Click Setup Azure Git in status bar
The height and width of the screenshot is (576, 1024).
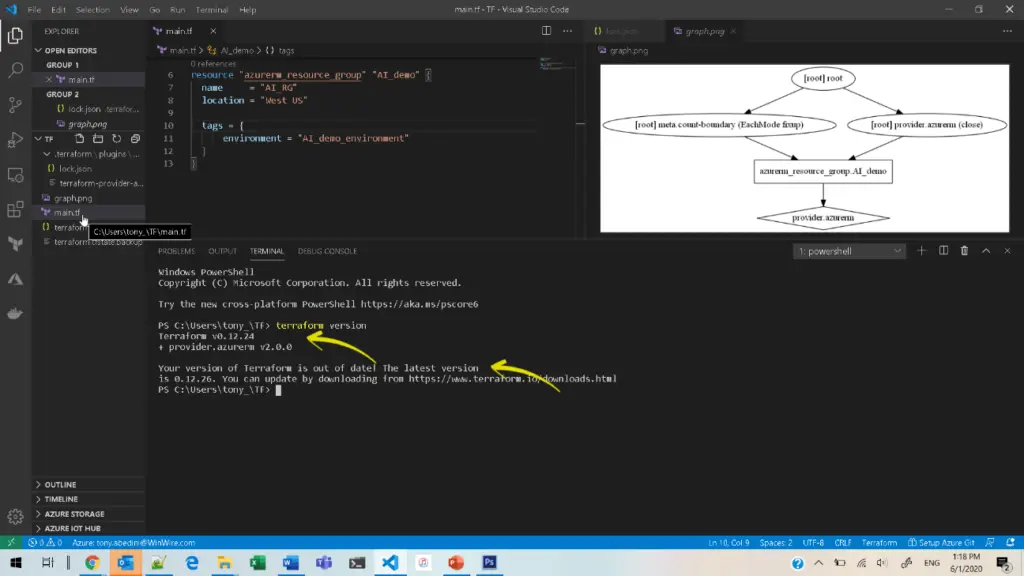(941, 542)
